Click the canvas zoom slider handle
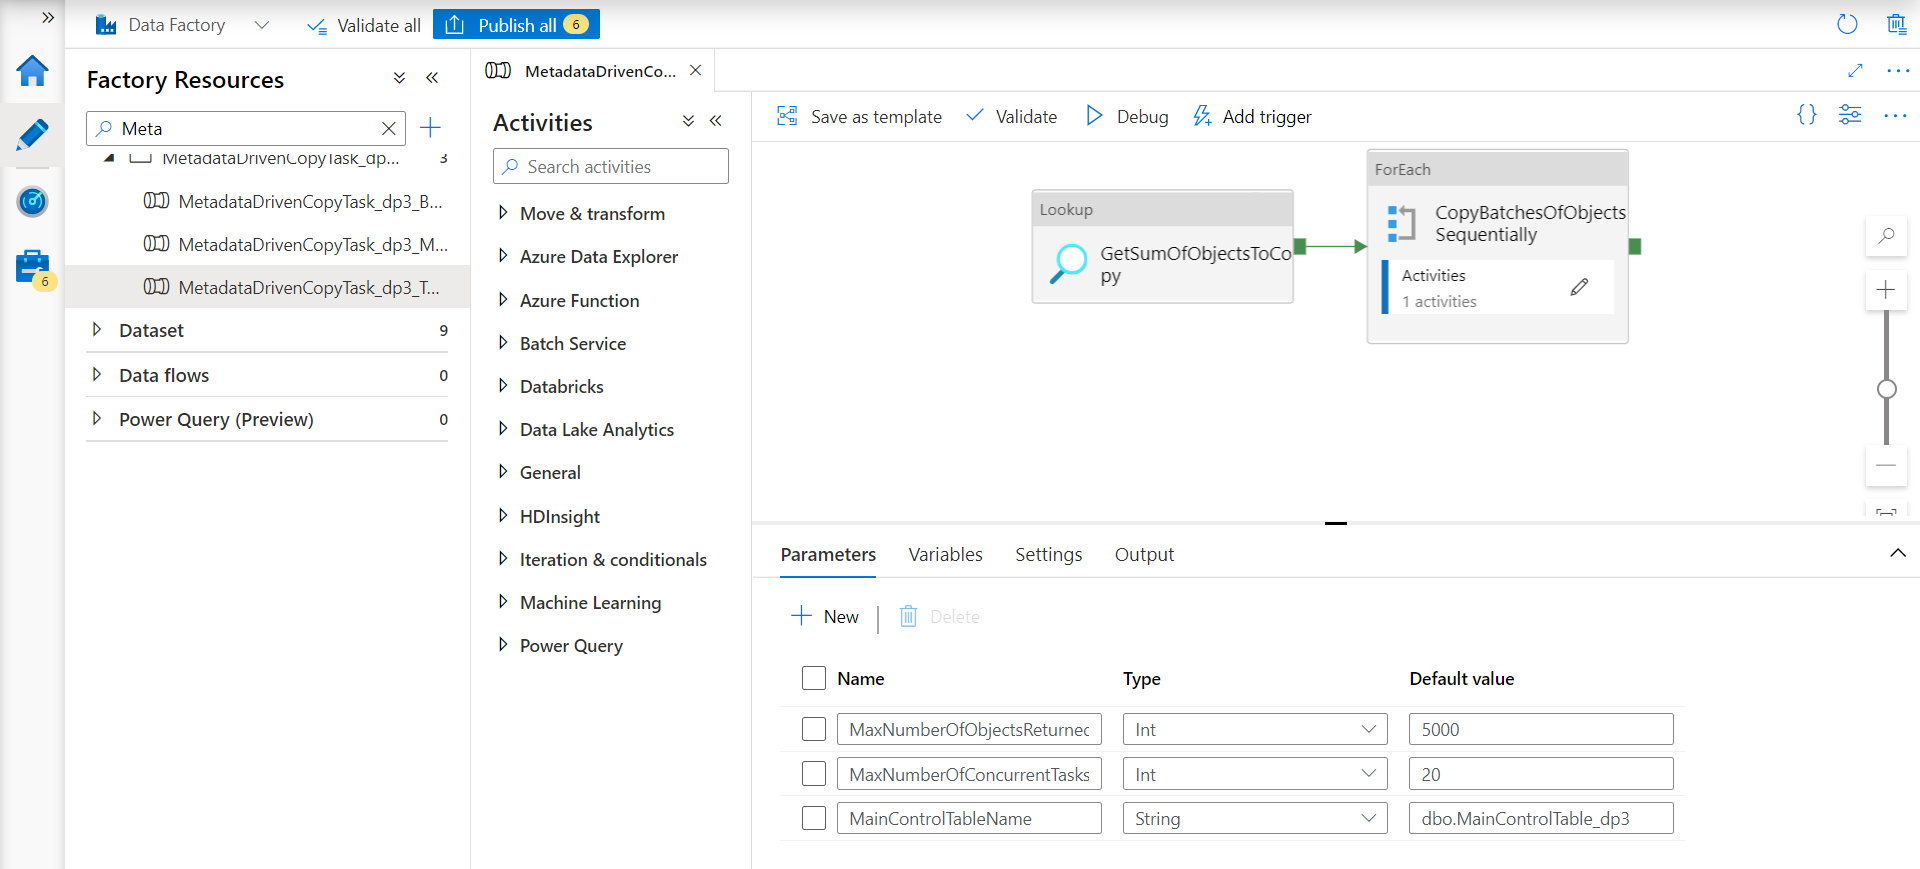The width and height of the screenshot is (1920, 869). pyautogui.click(x=1887, y=389)
